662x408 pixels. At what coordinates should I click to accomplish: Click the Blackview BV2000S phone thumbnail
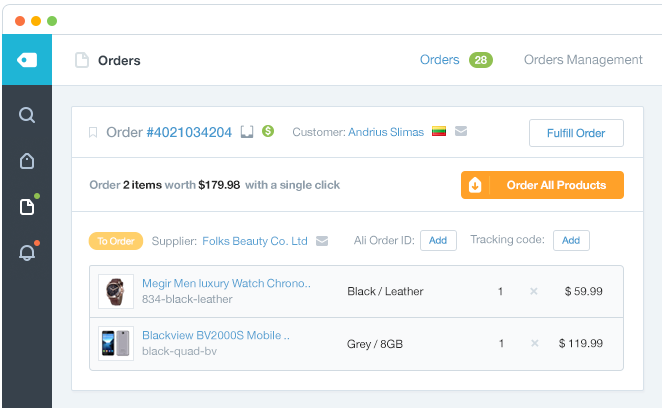click(x=116, y=343)
